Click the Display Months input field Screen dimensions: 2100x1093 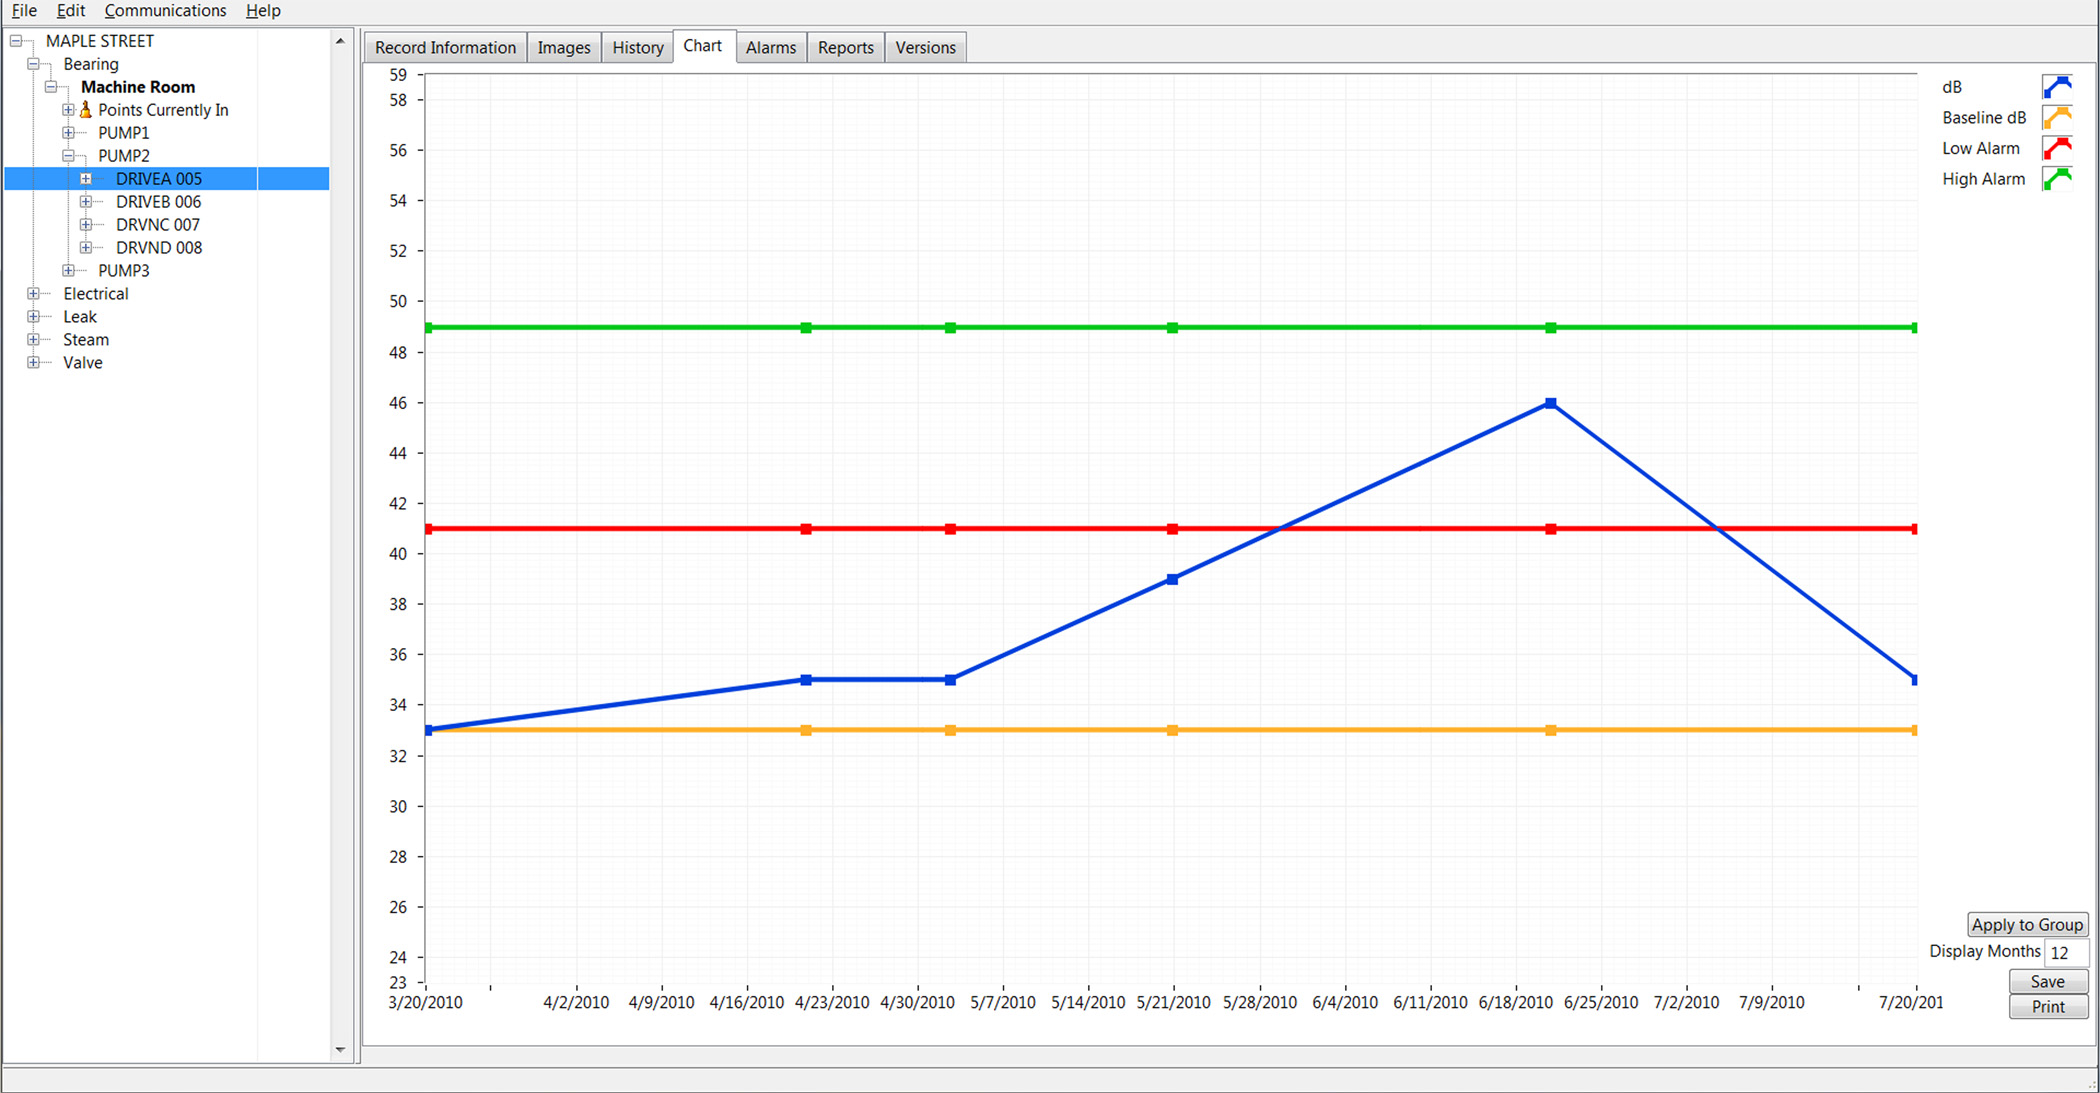coord(2065,952)
